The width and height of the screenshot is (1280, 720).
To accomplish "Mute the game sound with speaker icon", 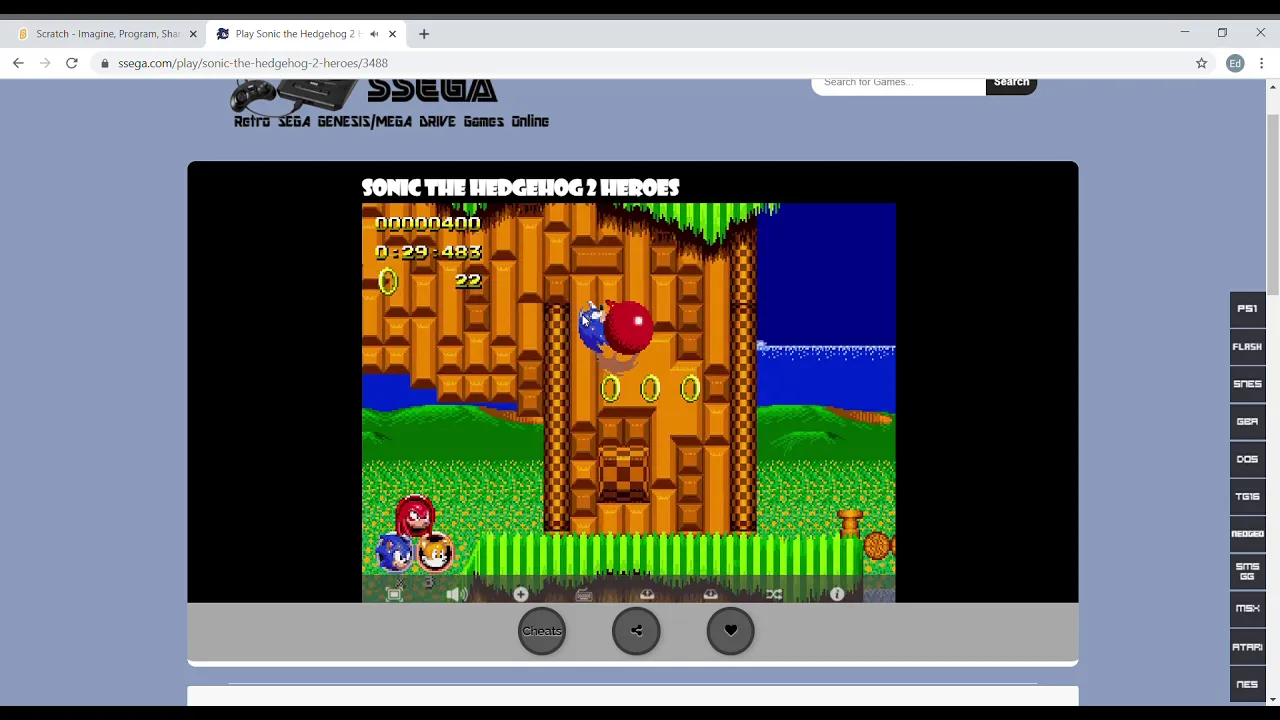I will pyautogui.click(x=457, y=595).
